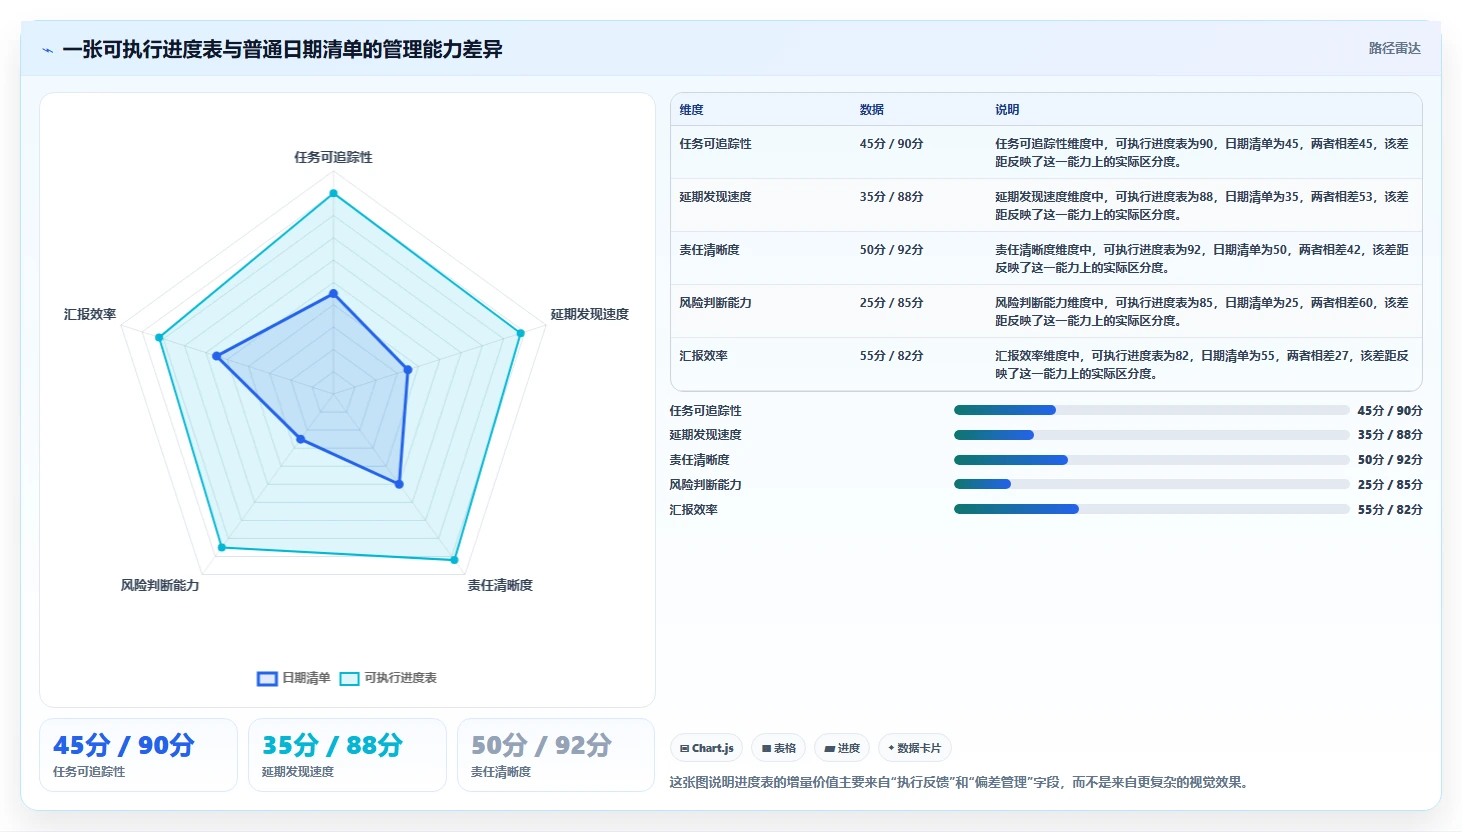Select the 数据卡片 tag chip
The height and width of the screenshot is (832, 1462).
915,748
